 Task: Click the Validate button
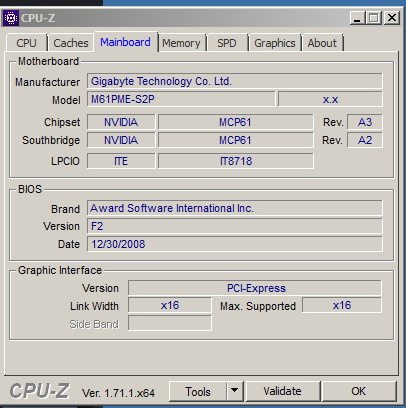(x=282, y=391)
